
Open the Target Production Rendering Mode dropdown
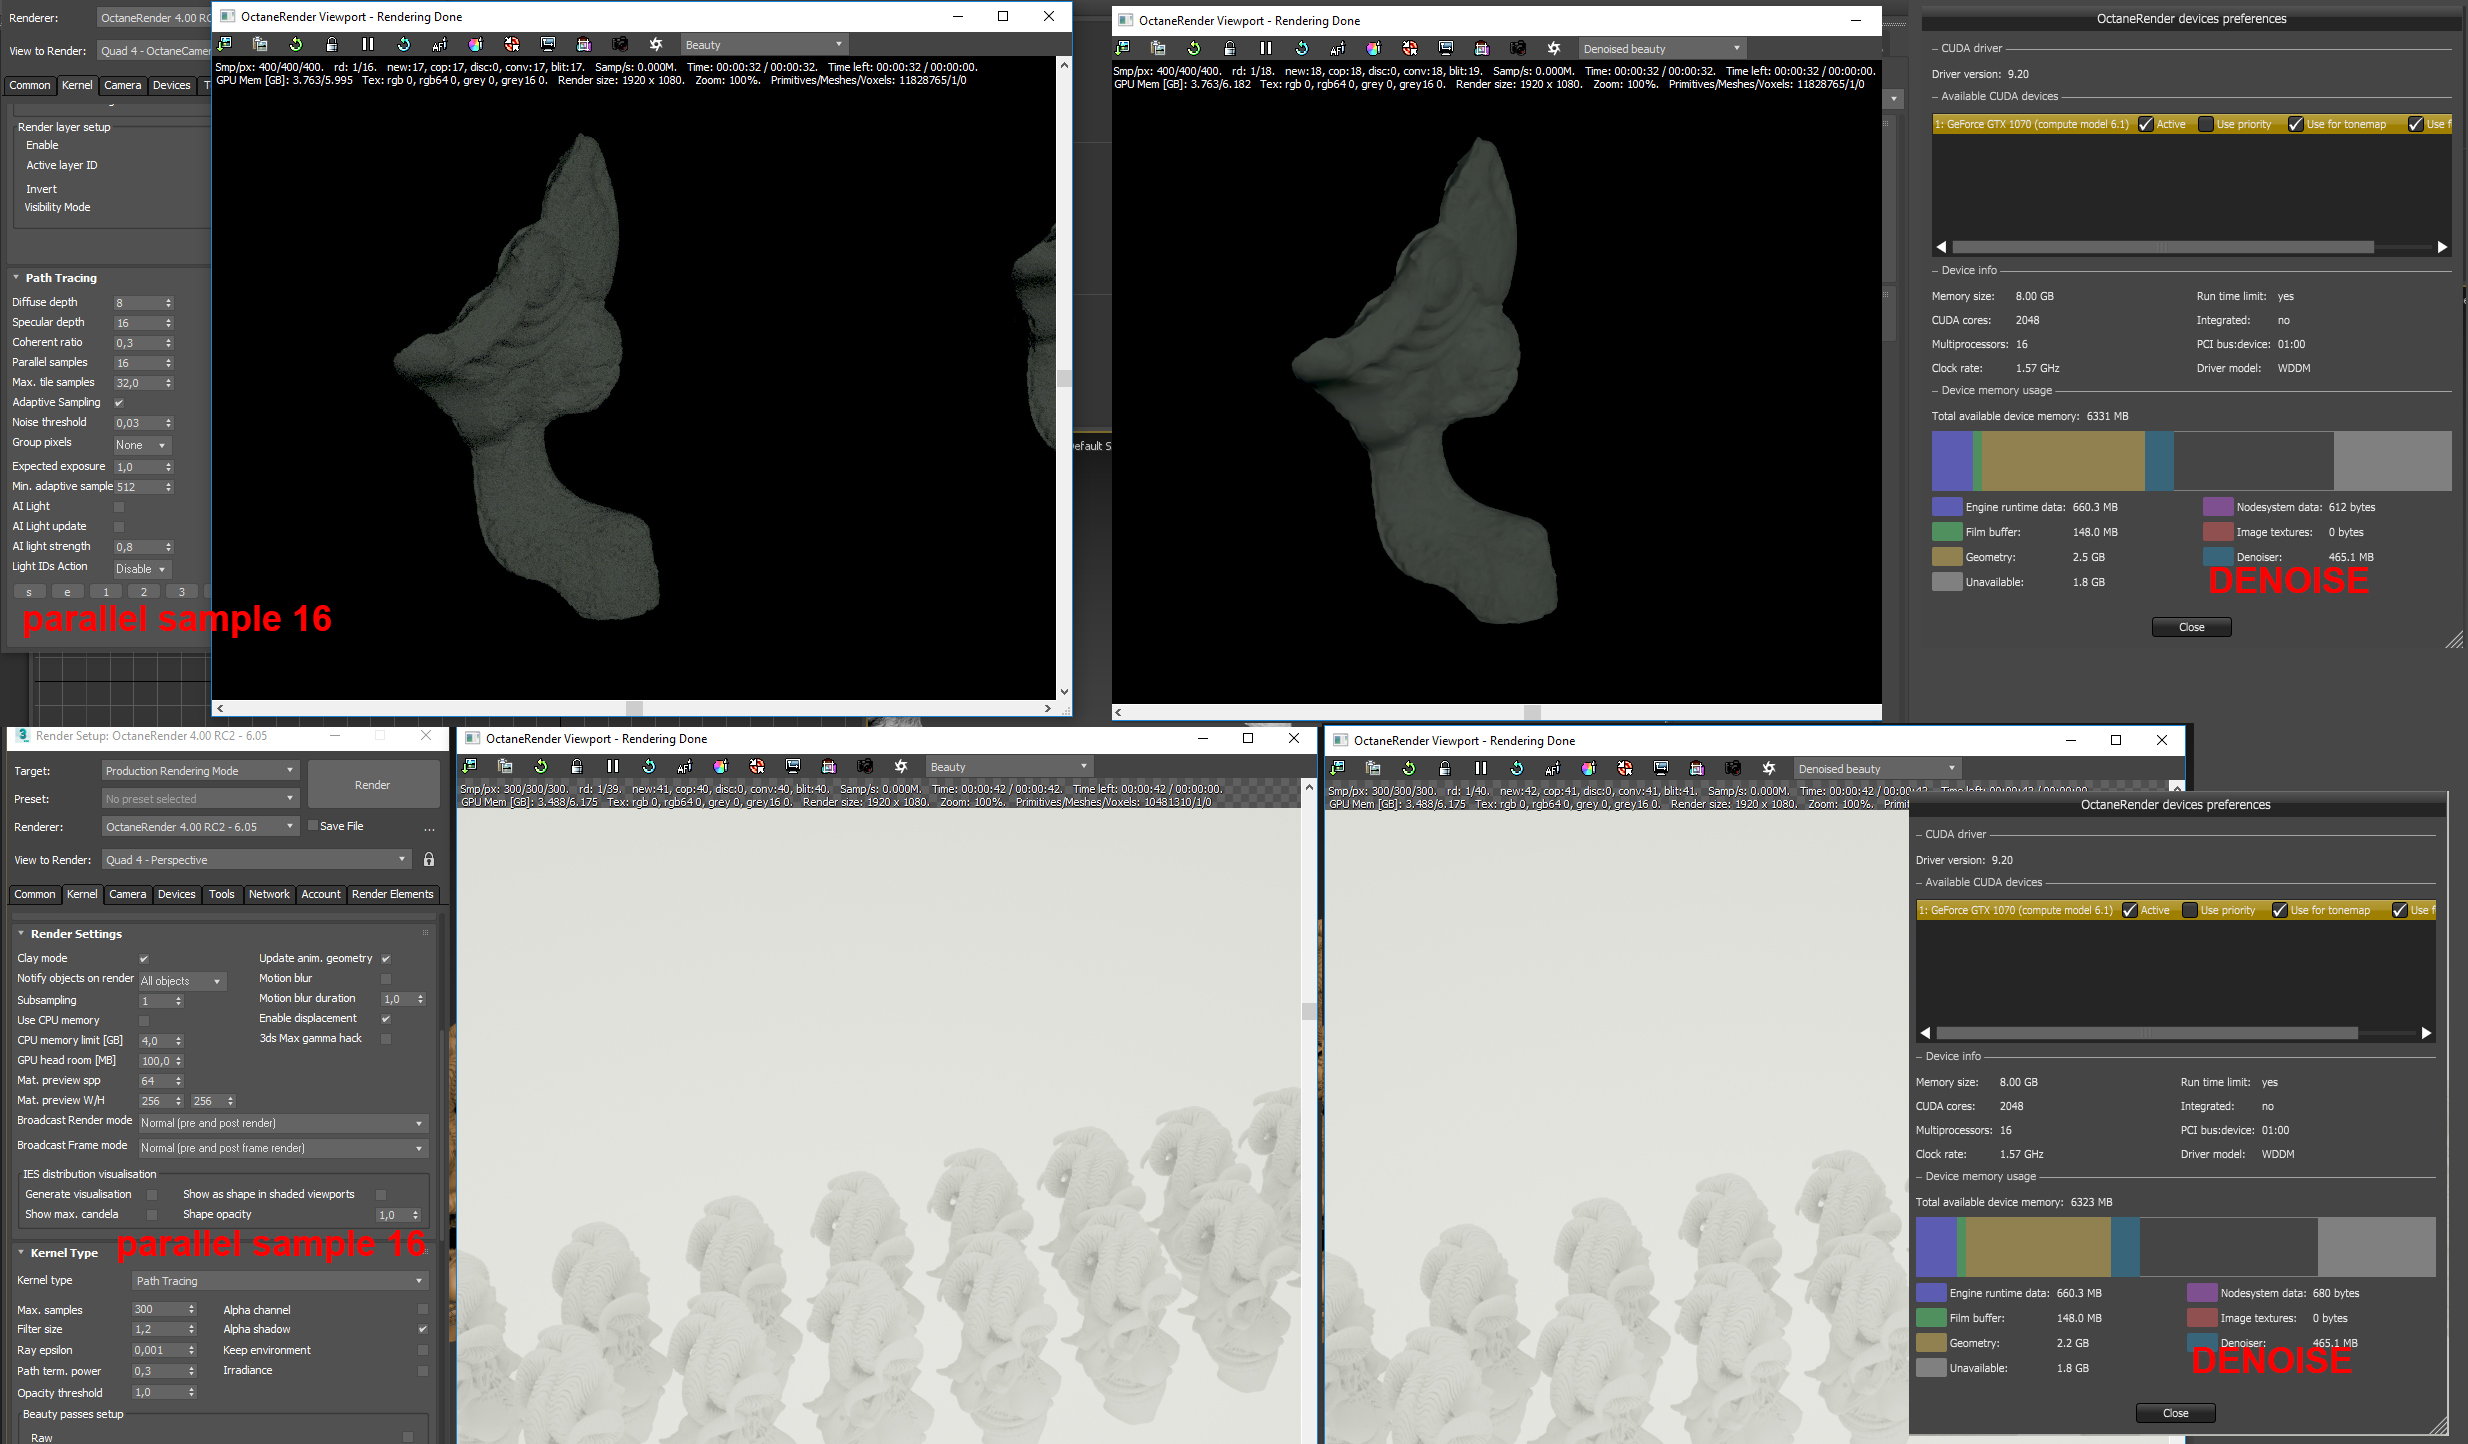[200, 771]
